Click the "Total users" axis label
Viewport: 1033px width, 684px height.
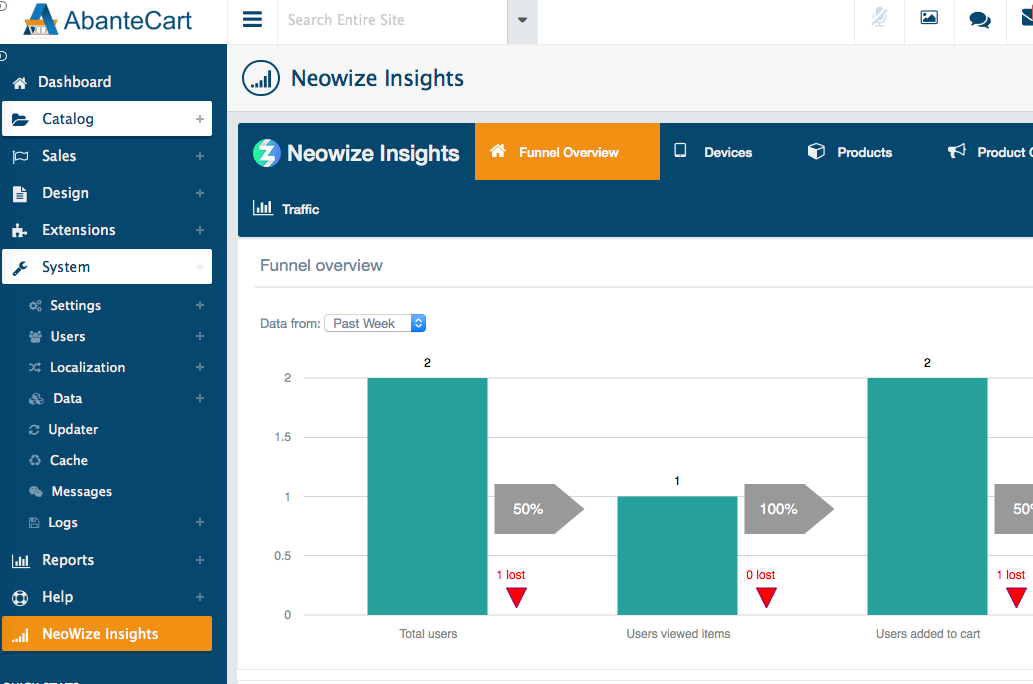[428, 634]
